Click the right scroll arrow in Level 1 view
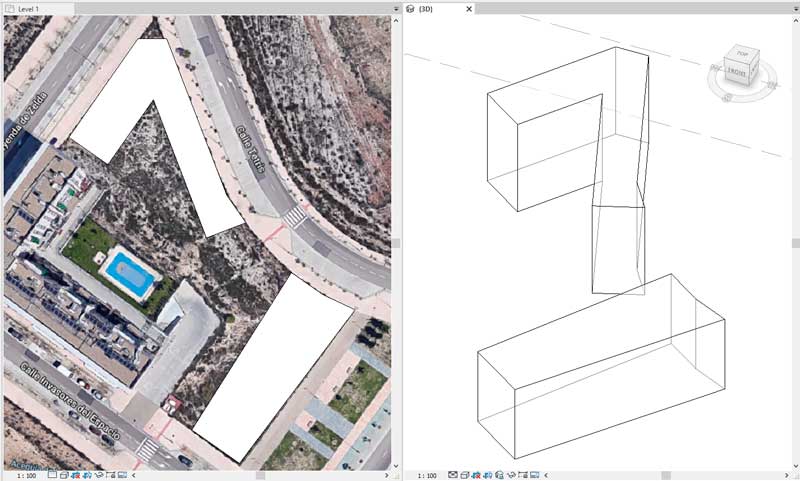Image resolution: width=800 pixels, height=481 pixels. (x=385, y=475)
